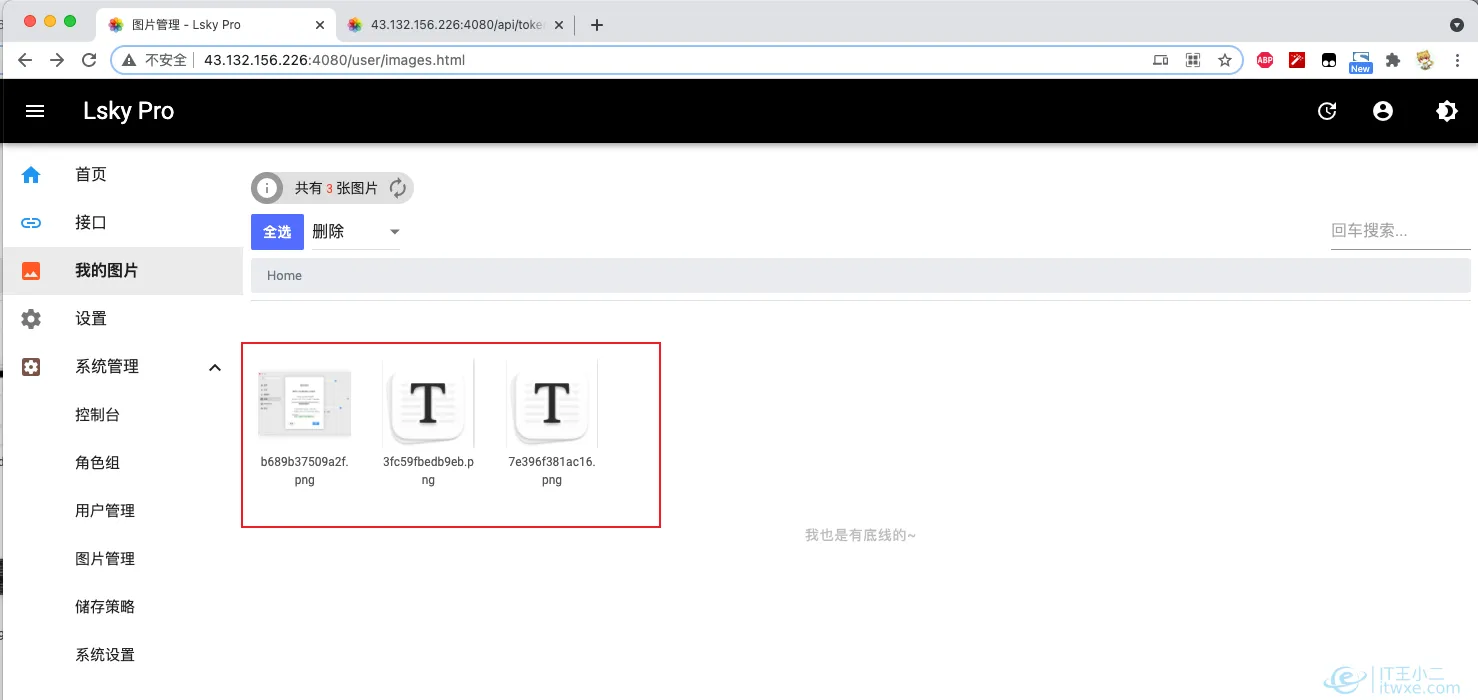Open the user account icon menu
Image resolution: width=1478 pixels, height=700 pixels.
coord(1383,111)
